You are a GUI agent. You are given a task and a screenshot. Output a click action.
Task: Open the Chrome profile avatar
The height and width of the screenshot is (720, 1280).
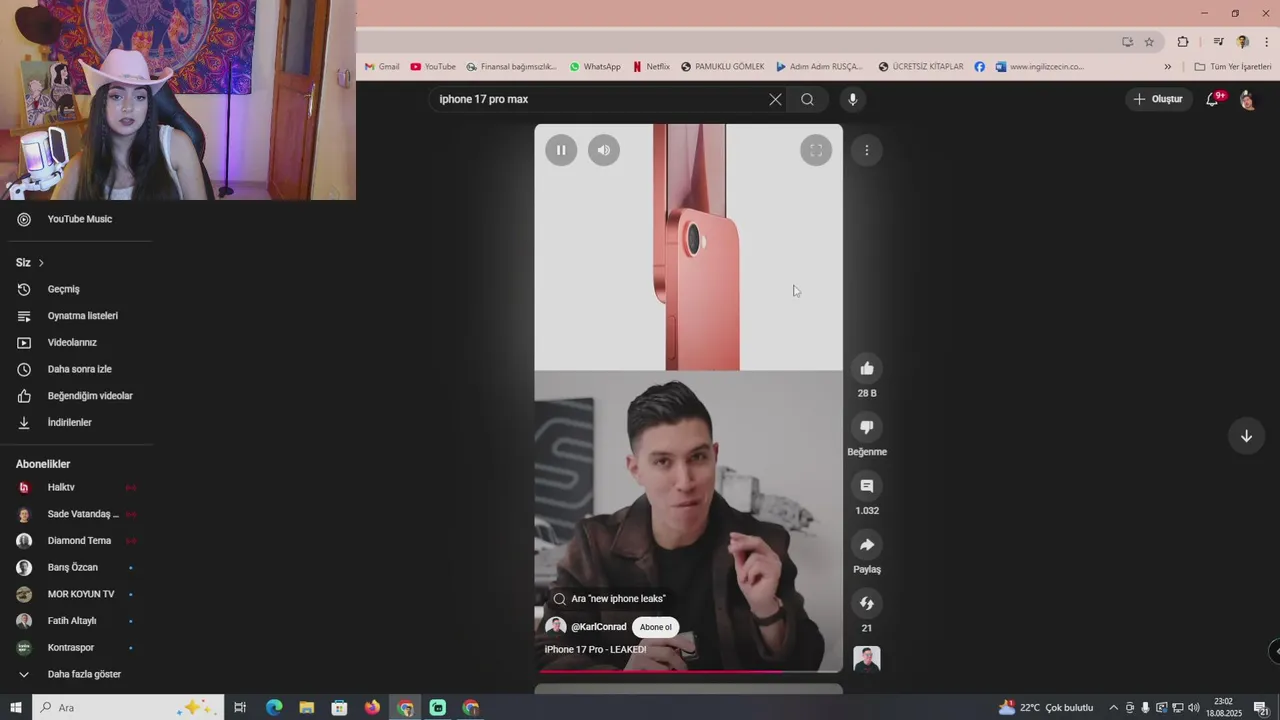tap(1243, 42)
